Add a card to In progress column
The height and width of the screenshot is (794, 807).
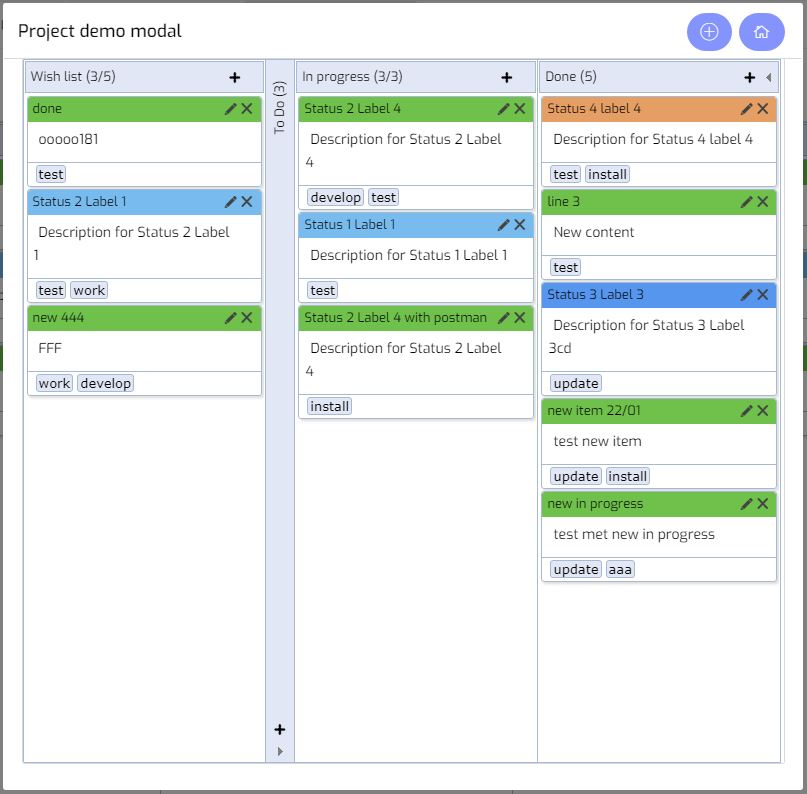[x=506, y=77]
